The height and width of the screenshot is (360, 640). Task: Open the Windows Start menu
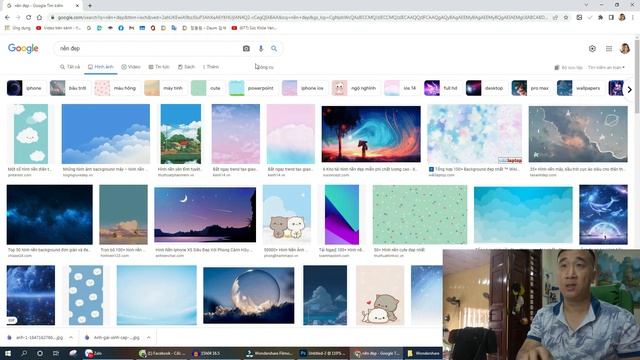pos(7,353)
